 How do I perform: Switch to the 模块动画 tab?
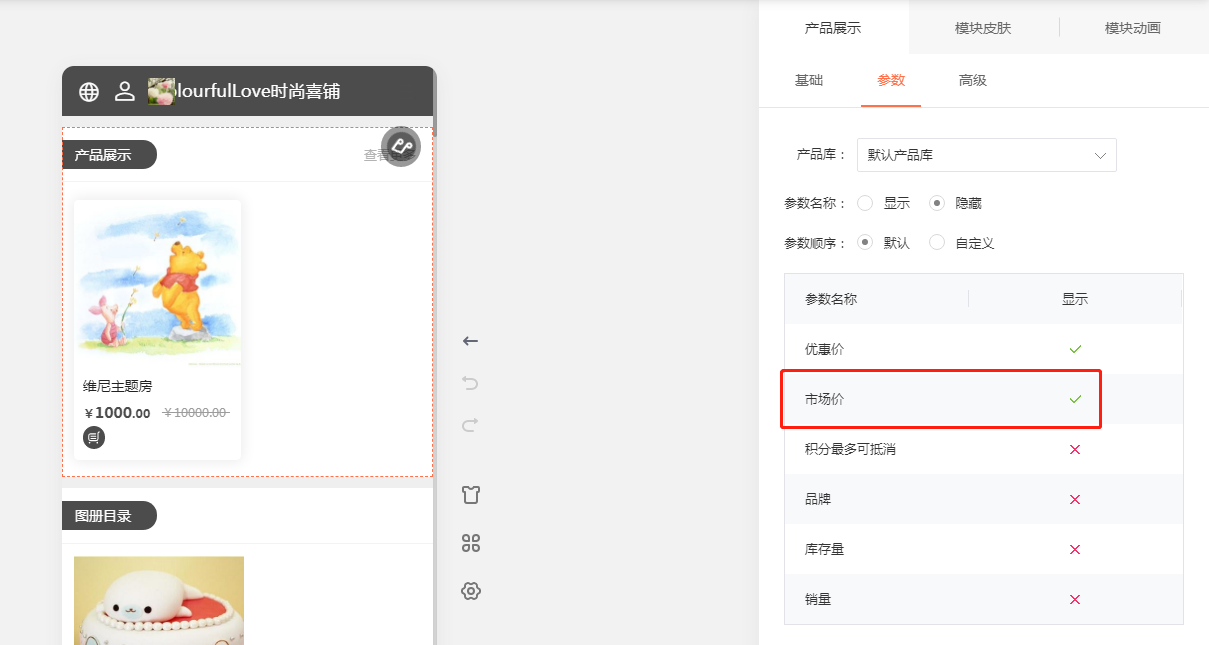point(1133,28)
